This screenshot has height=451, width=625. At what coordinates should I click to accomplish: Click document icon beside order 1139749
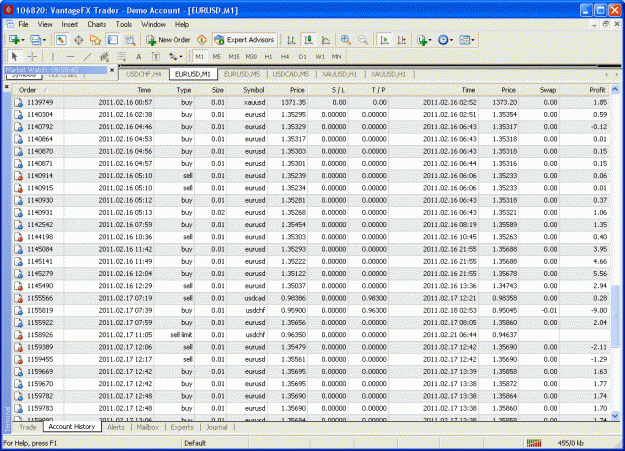[x=18, y=102]
